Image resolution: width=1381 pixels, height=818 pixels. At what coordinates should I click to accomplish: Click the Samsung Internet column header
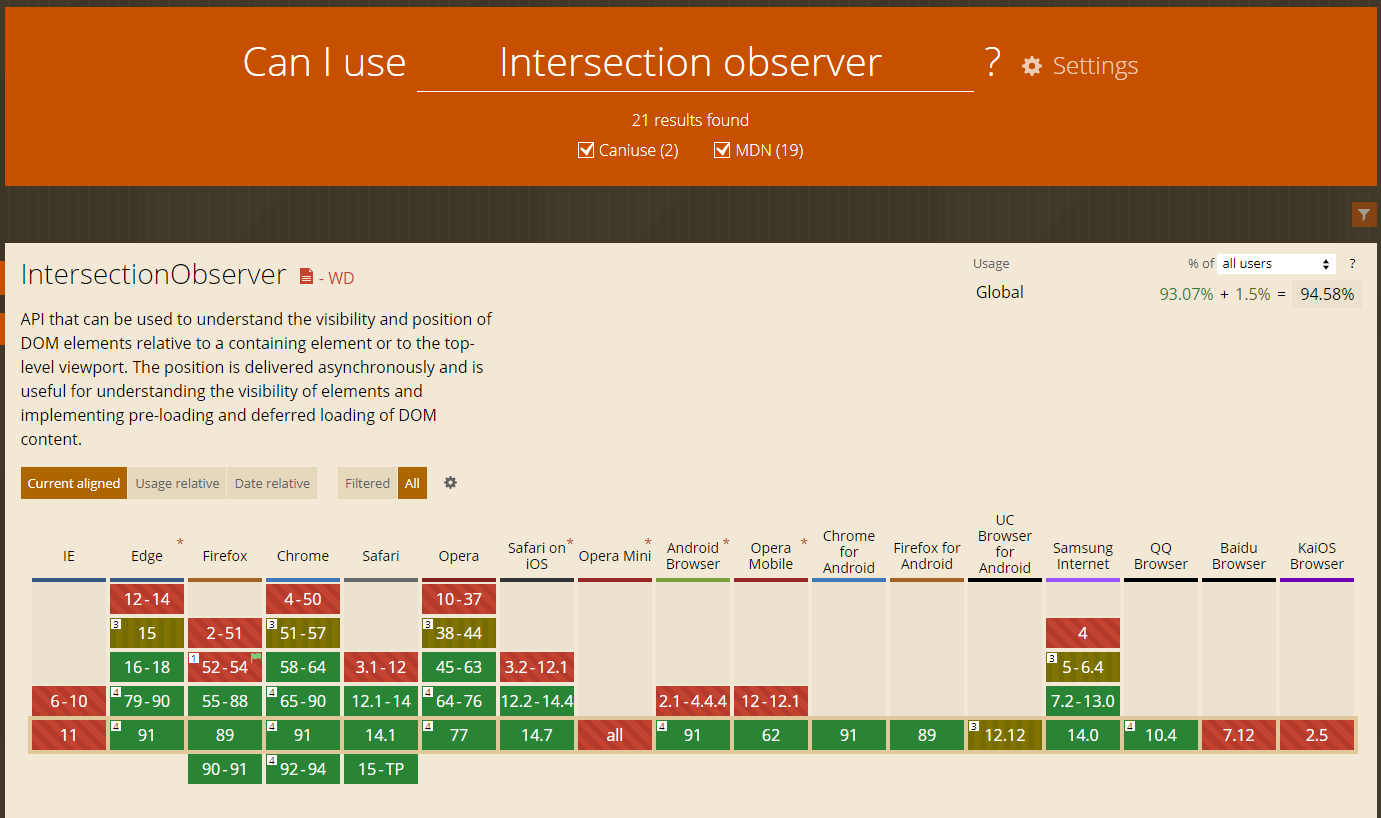pyautogui.click(x=1083, y=555)
